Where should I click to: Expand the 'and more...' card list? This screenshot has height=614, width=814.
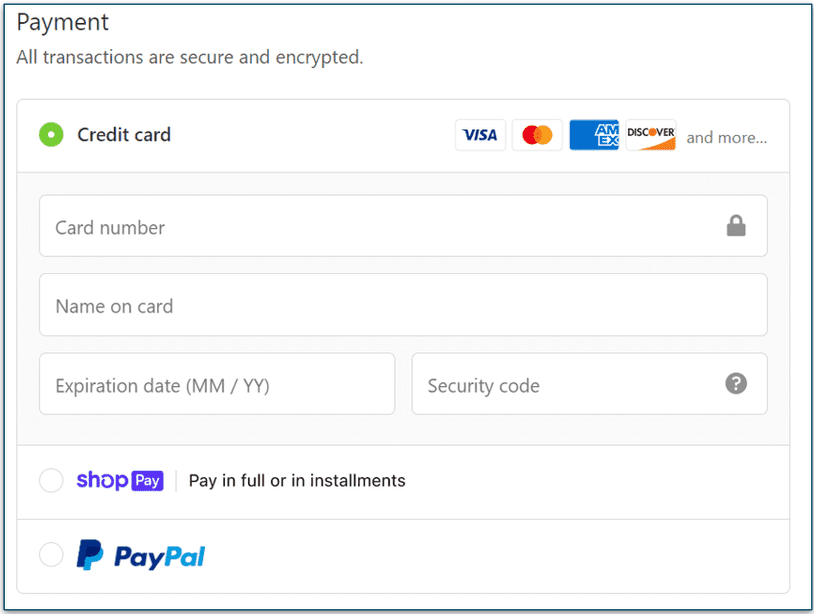(726, 137)
